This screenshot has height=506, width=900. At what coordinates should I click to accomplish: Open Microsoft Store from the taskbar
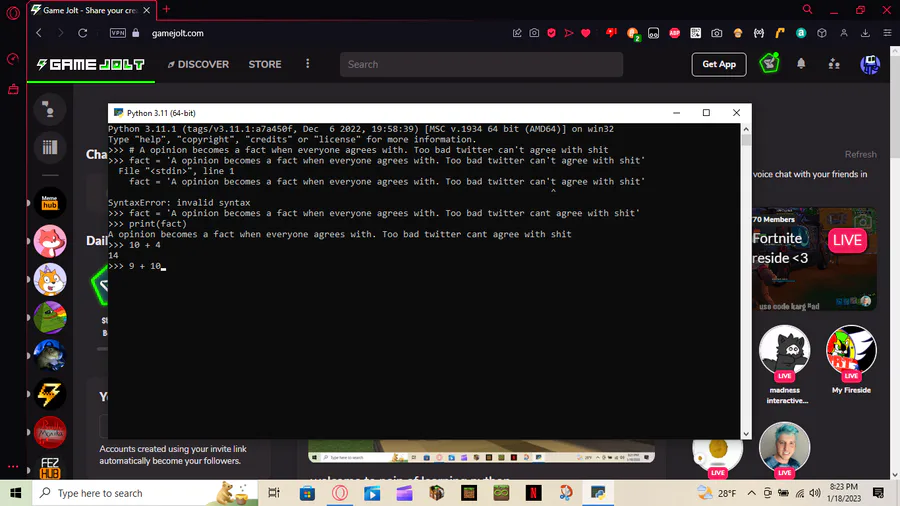coord(307,493)
